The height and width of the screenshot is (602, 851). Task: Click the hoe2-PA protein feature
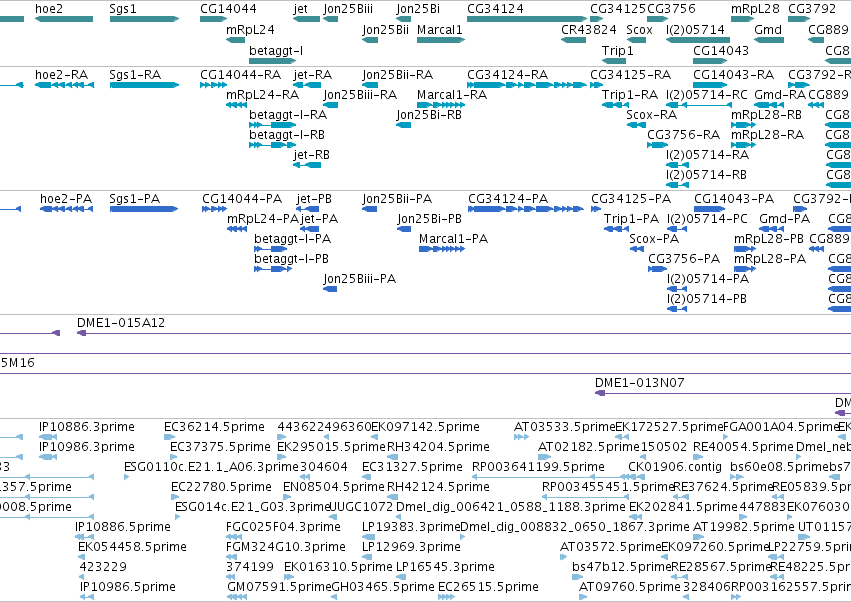[66, 209]
